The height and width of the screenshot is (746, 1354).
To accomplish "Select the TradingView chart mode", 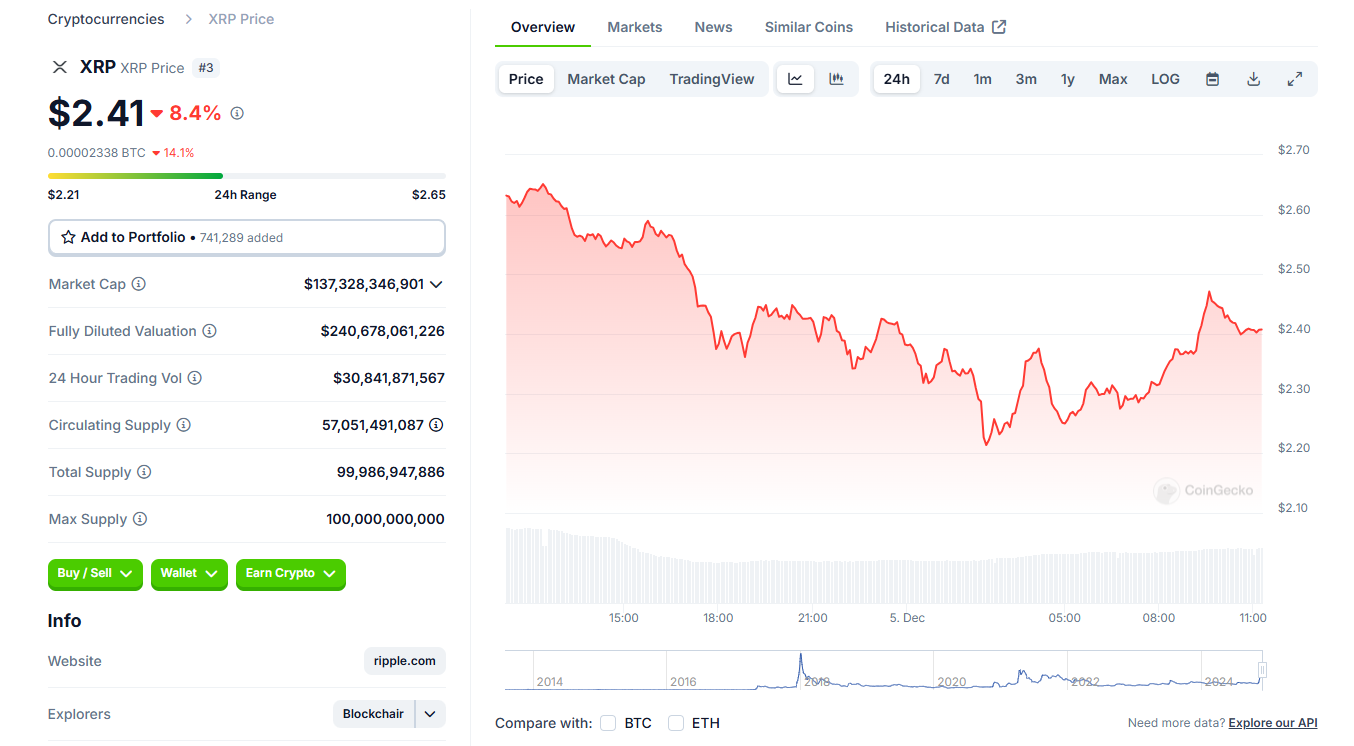I will [x=712, y=79].
